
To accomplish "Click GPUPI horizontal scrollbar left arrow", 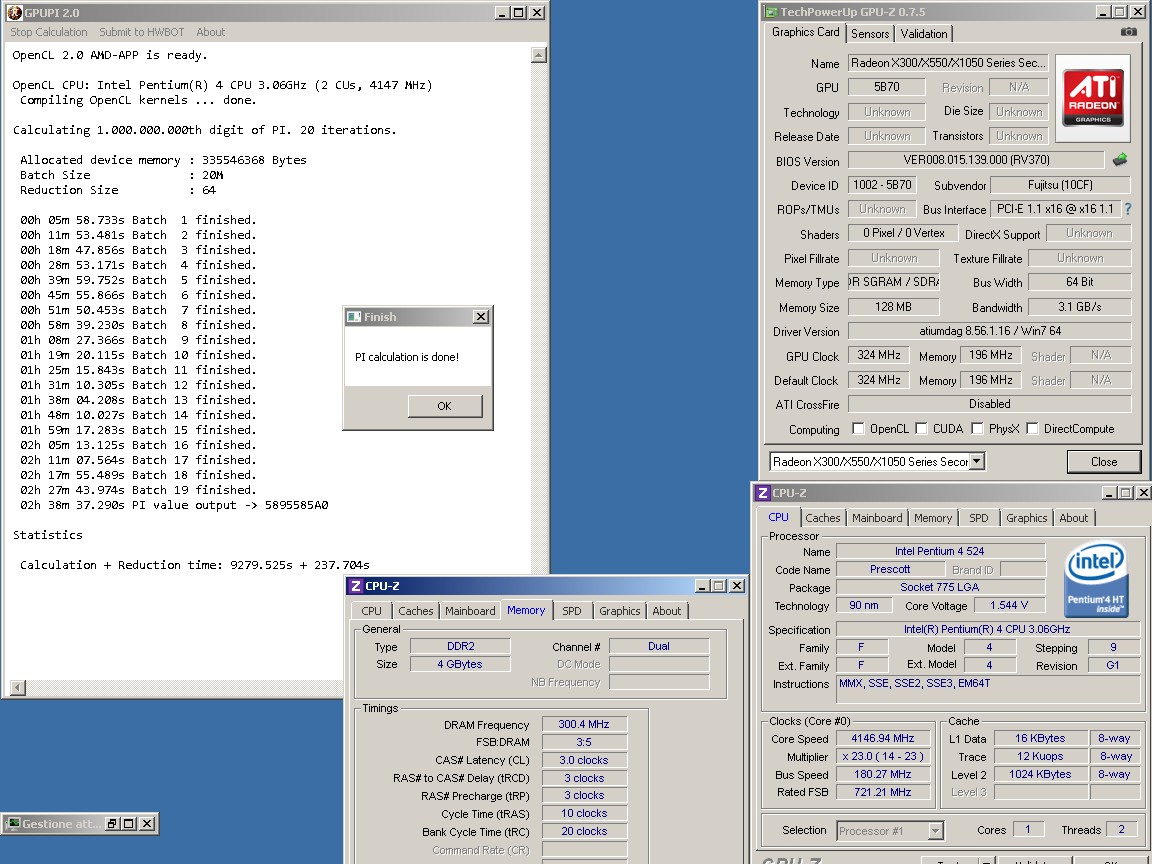I will pyautogui.click(x=18, y=688).
